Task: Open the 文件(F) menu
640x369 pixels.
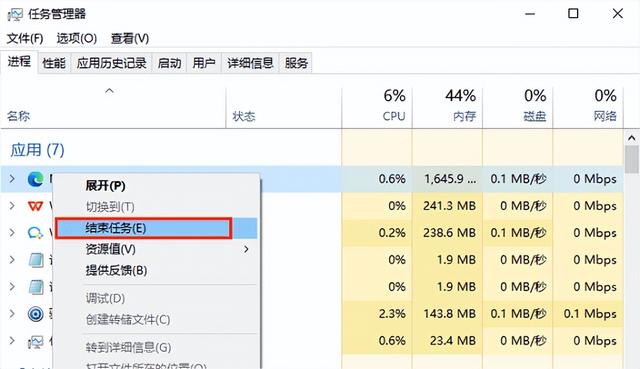Action: click(25, 38)
